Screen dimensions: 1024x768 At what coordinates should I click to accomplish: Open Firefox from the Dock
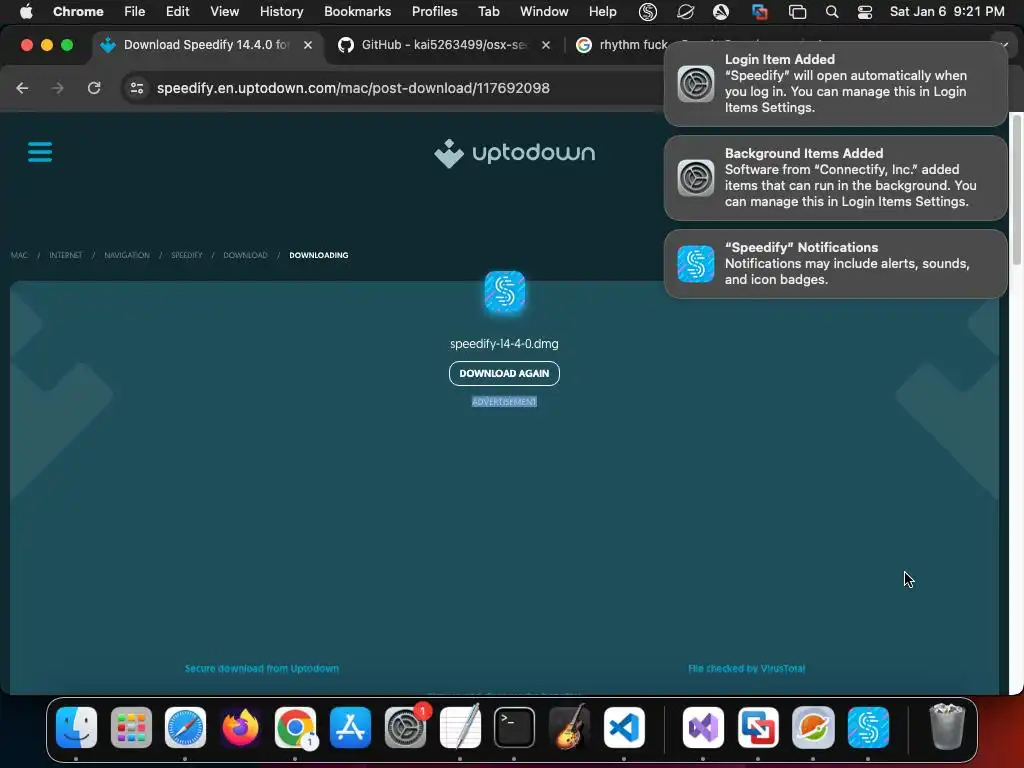[x=240, y=728]
